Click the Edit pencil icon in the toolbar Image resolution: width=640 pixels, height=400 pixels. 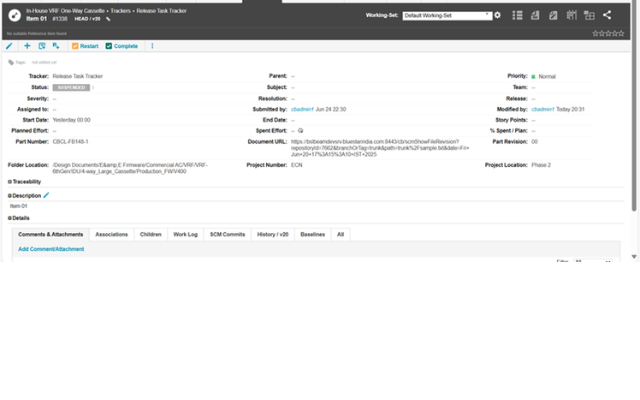[9, 46]
